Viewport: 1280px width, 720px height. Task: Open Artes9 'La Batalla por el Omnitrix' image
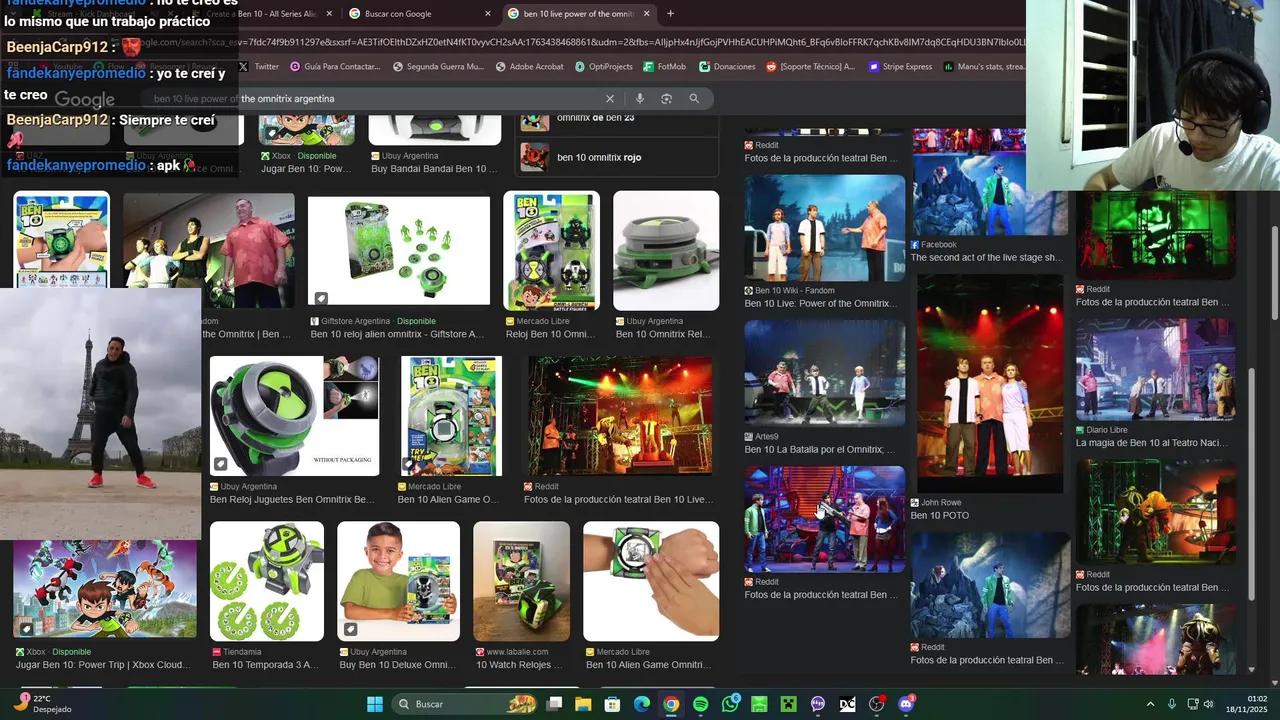coord(824,373)
